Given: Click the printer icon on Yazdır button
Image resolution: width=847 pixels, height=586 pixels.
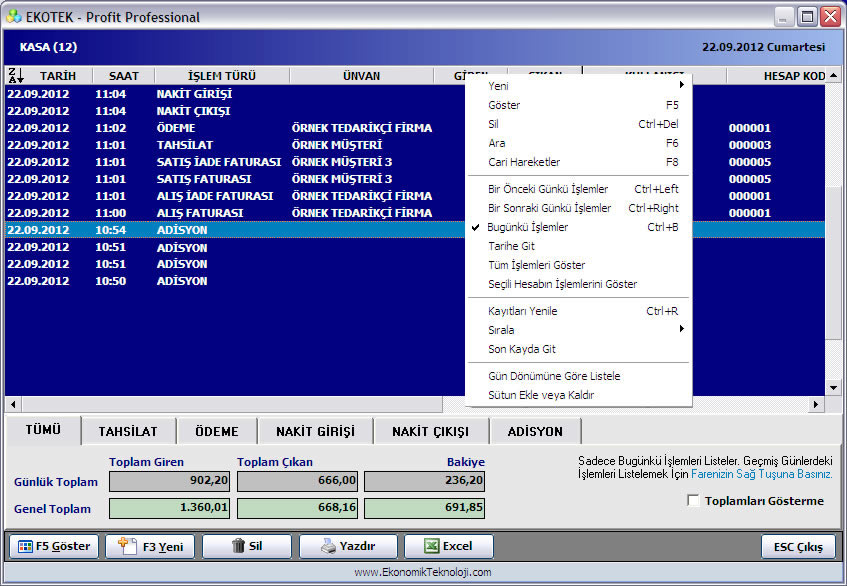Looking at the screenshot, I should coord(328,547).
